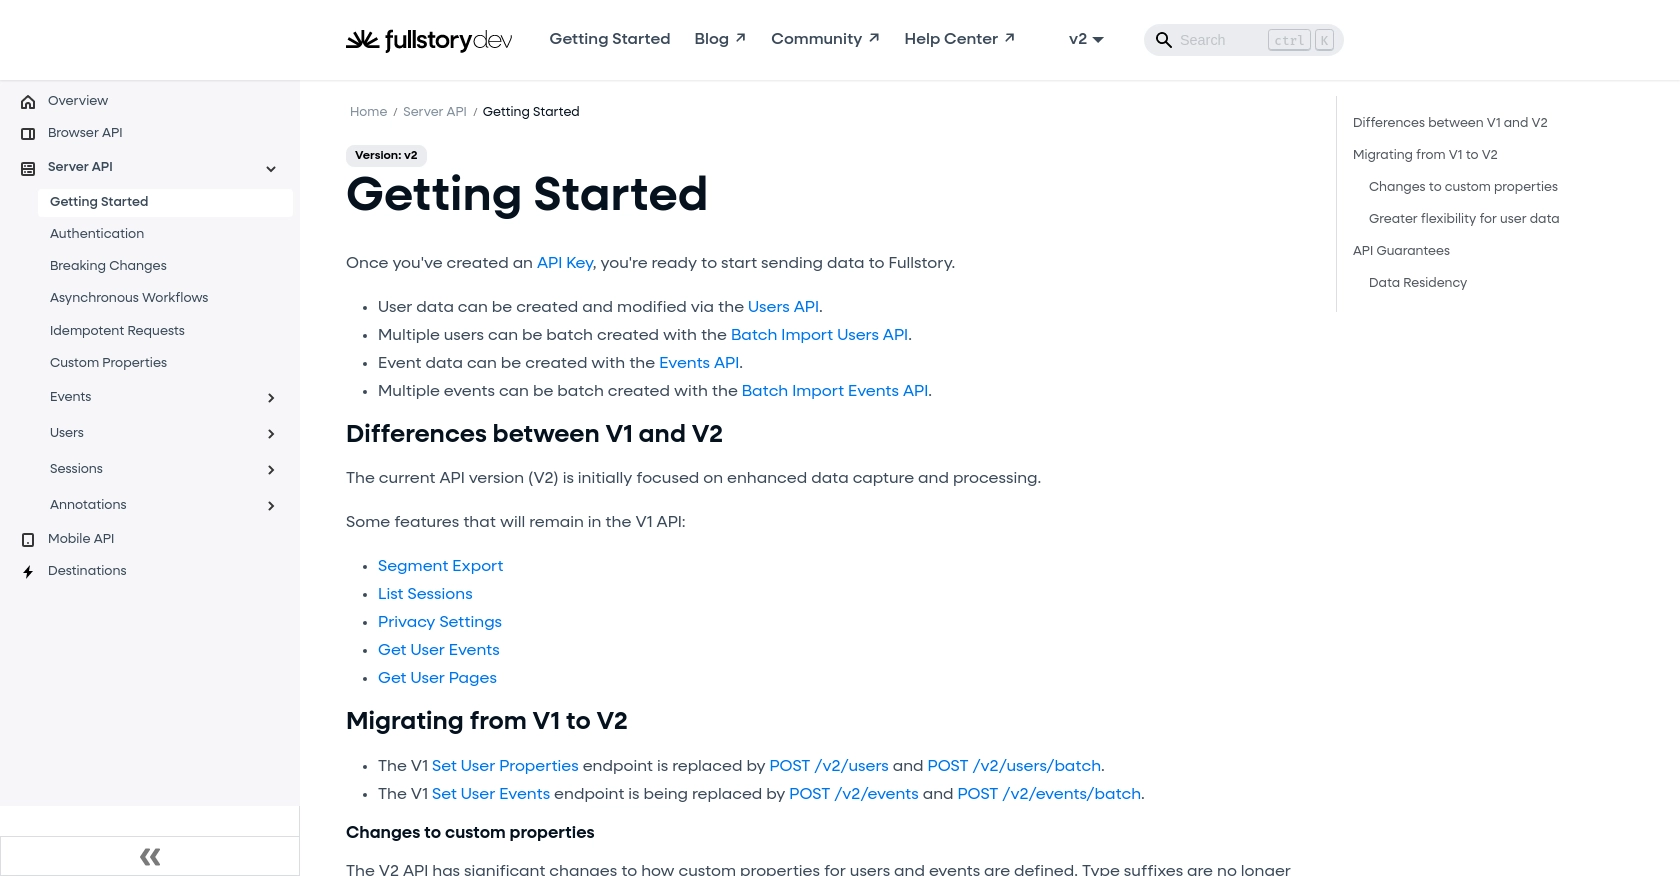Jump to Greater flexibility for user data
1680x876 pixels.
pyautogui.click(x=1464, y=219)
